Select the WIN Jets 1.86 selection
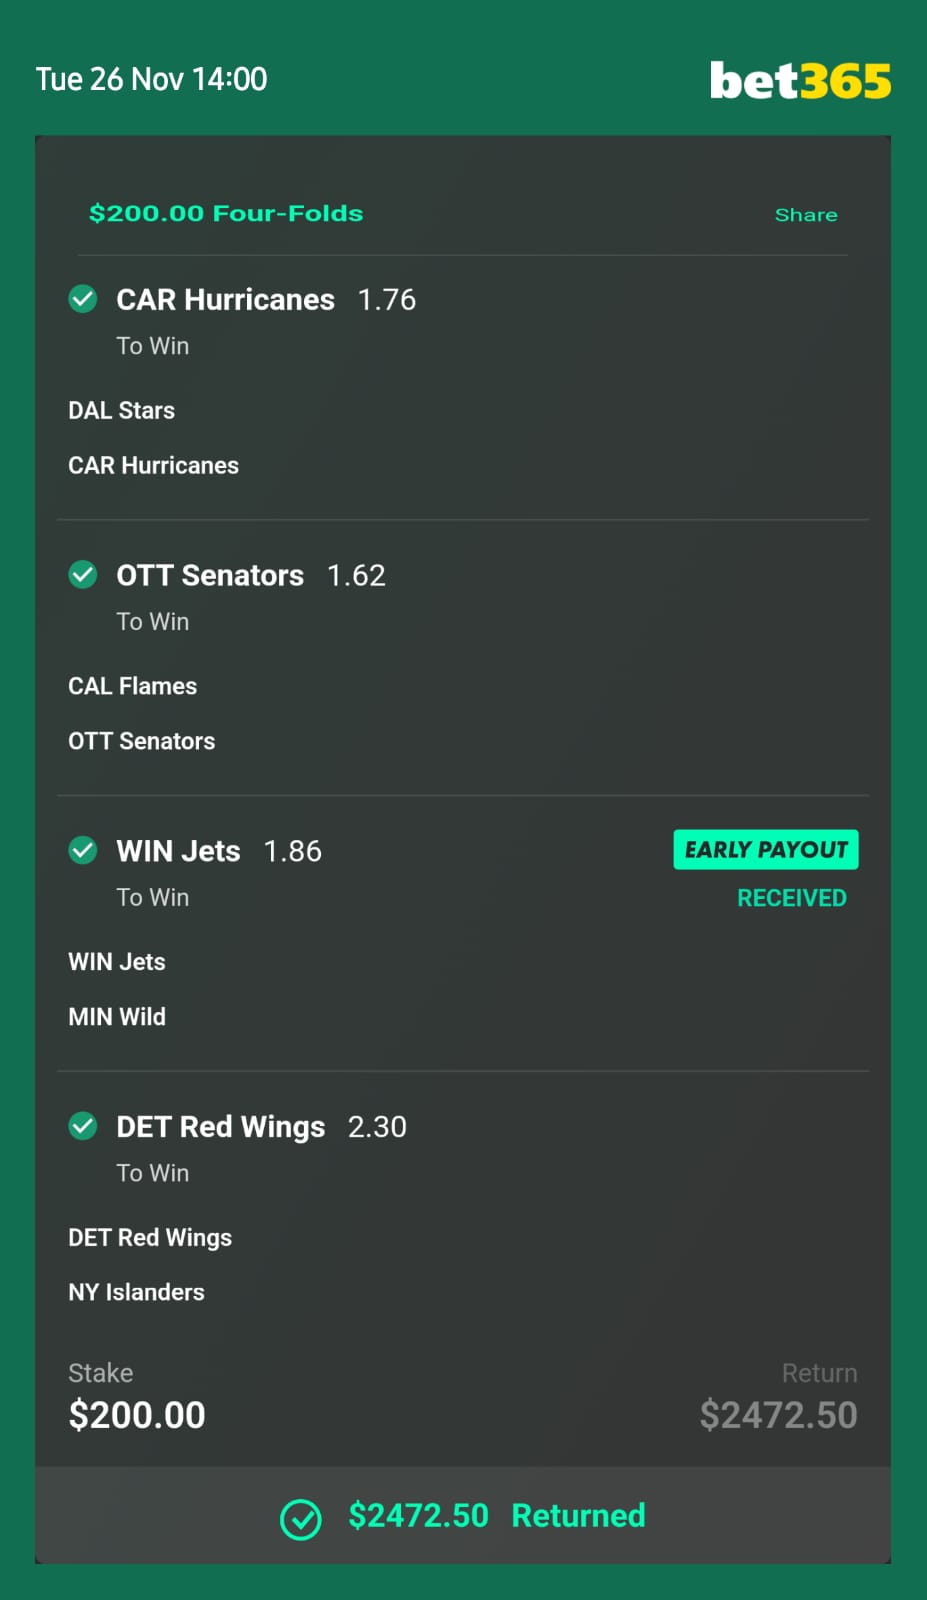This screenshot has width=927, height=1600. [x=219, y=852]
